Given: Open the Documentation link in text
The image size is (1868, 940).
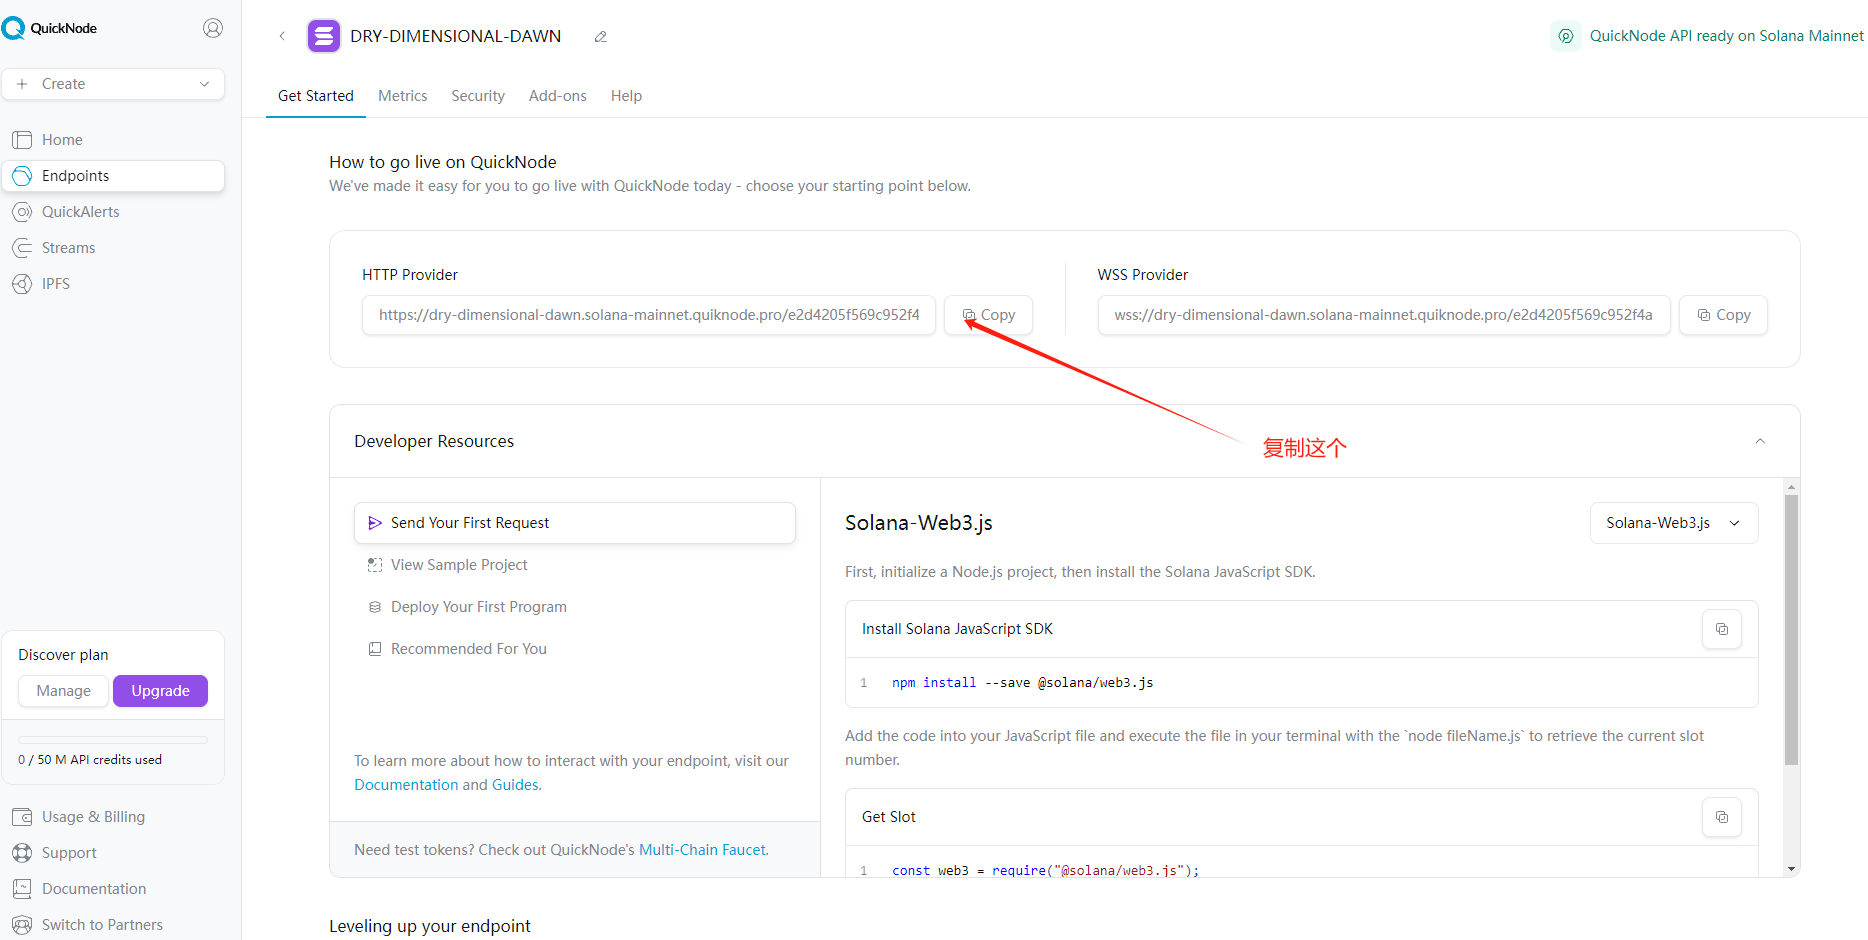Looking at the screenshot, I should click(406, 785).
